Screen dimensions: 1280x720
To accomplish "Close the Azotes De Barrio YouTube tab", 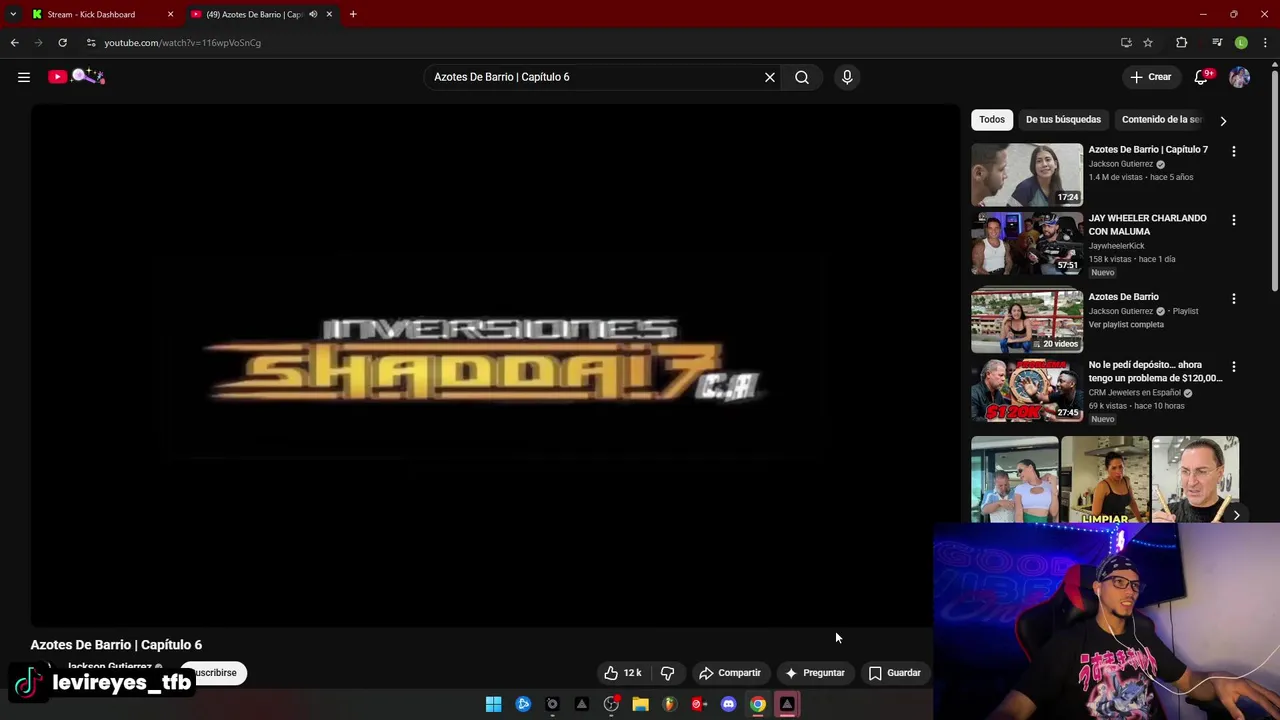I will coord(329,14).
